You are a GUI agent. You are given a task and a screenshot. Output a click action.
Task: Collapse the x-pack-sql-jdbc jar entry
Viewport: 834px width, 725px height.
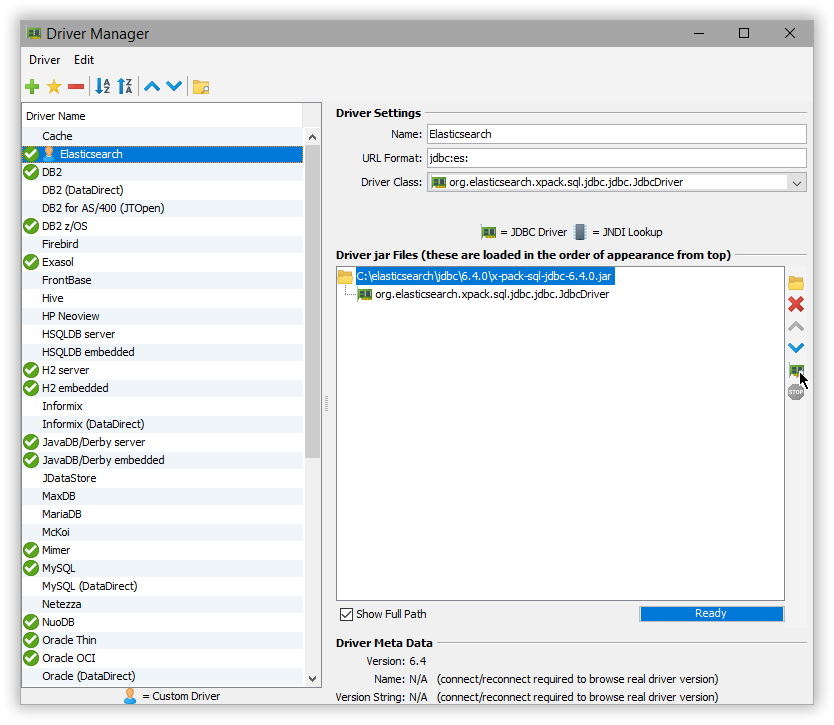pyautogui.click(x=345, y=276)
